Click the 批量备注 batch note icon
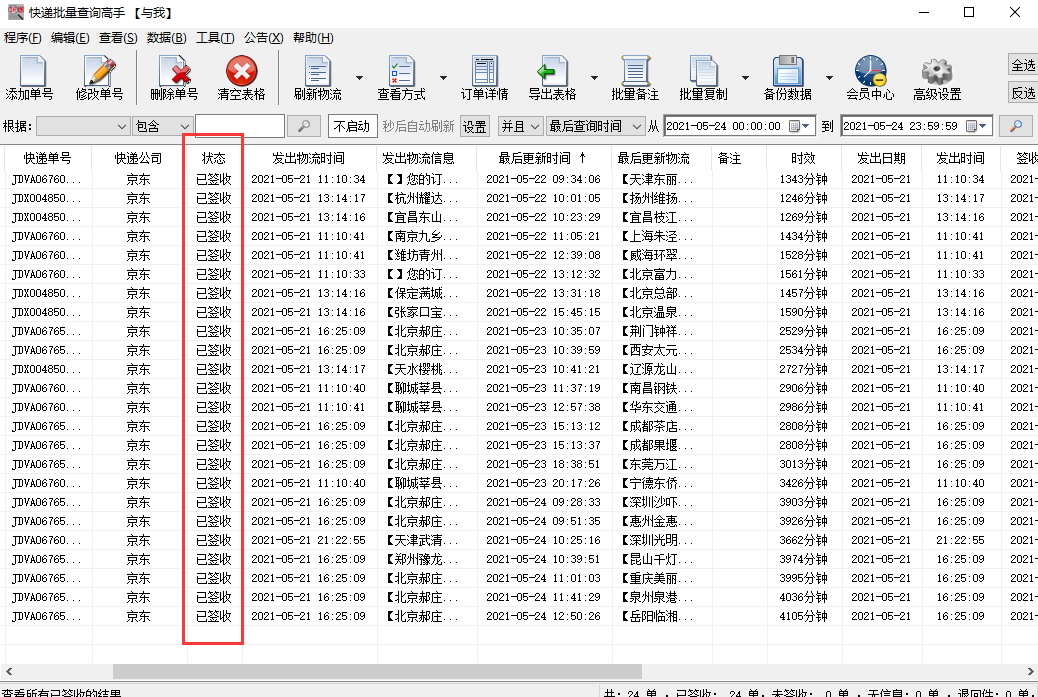 tap(634, 77)
